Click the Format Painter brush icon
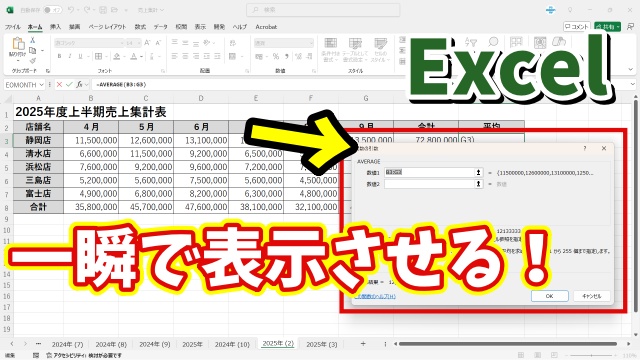 [32, 60]
